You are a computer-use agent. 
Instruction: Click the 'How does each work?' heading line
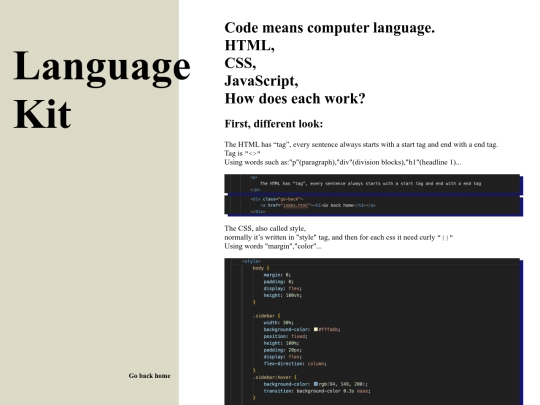coord(295,98)
